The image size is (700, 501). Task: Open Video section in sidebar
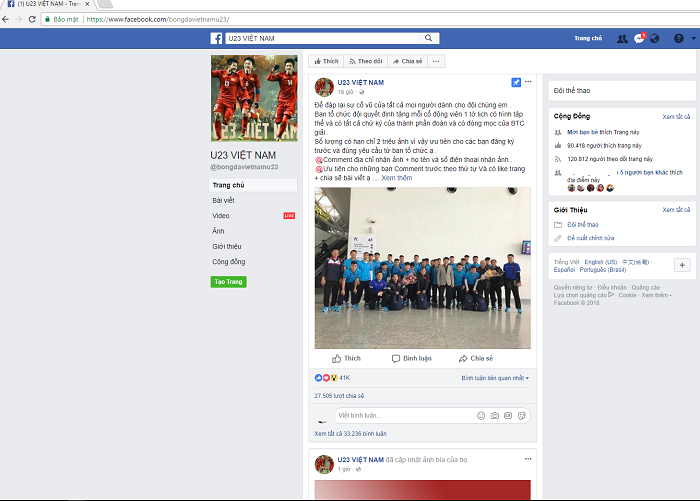(x=221, y=216)
